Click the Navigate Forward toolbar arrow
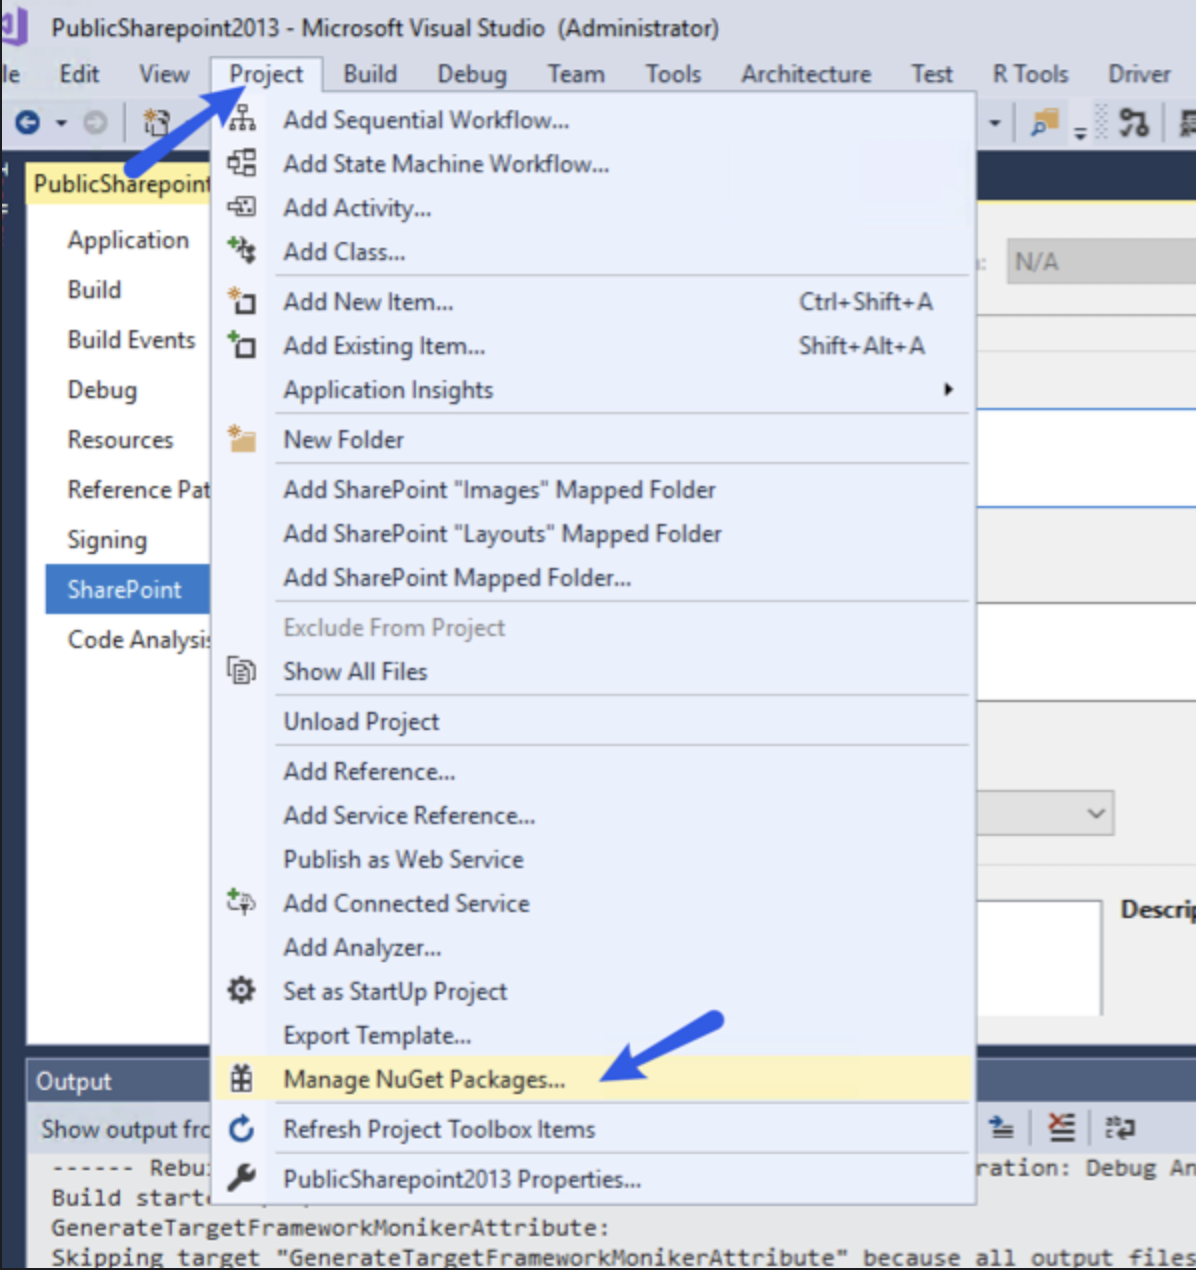Image resolution: width=1196 pixels, height=1270 pixels. tap(95, 123)
